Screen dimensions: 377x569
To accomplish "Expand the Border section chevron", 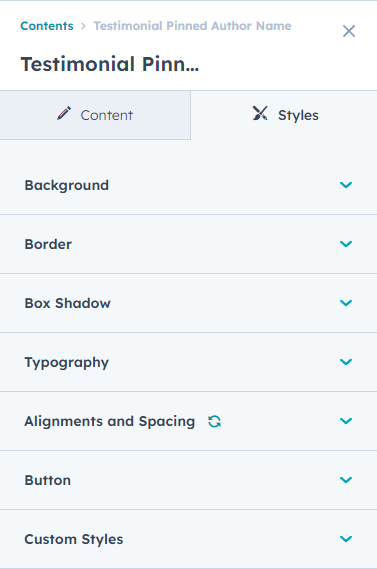I will (x=346, y=244).
